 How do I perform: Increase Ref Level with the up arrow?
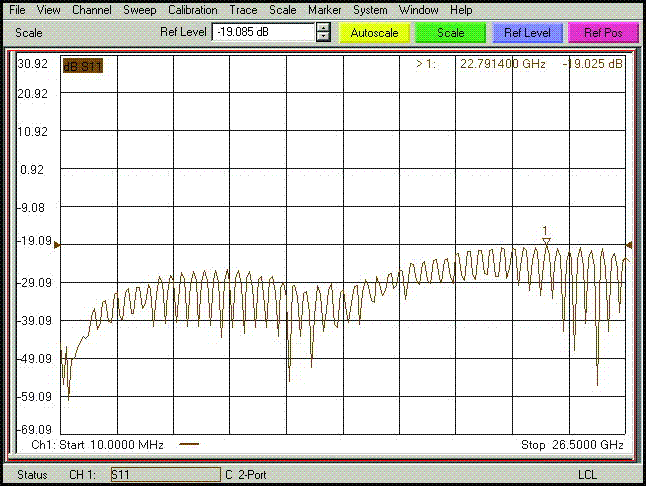tap(323, 28)
